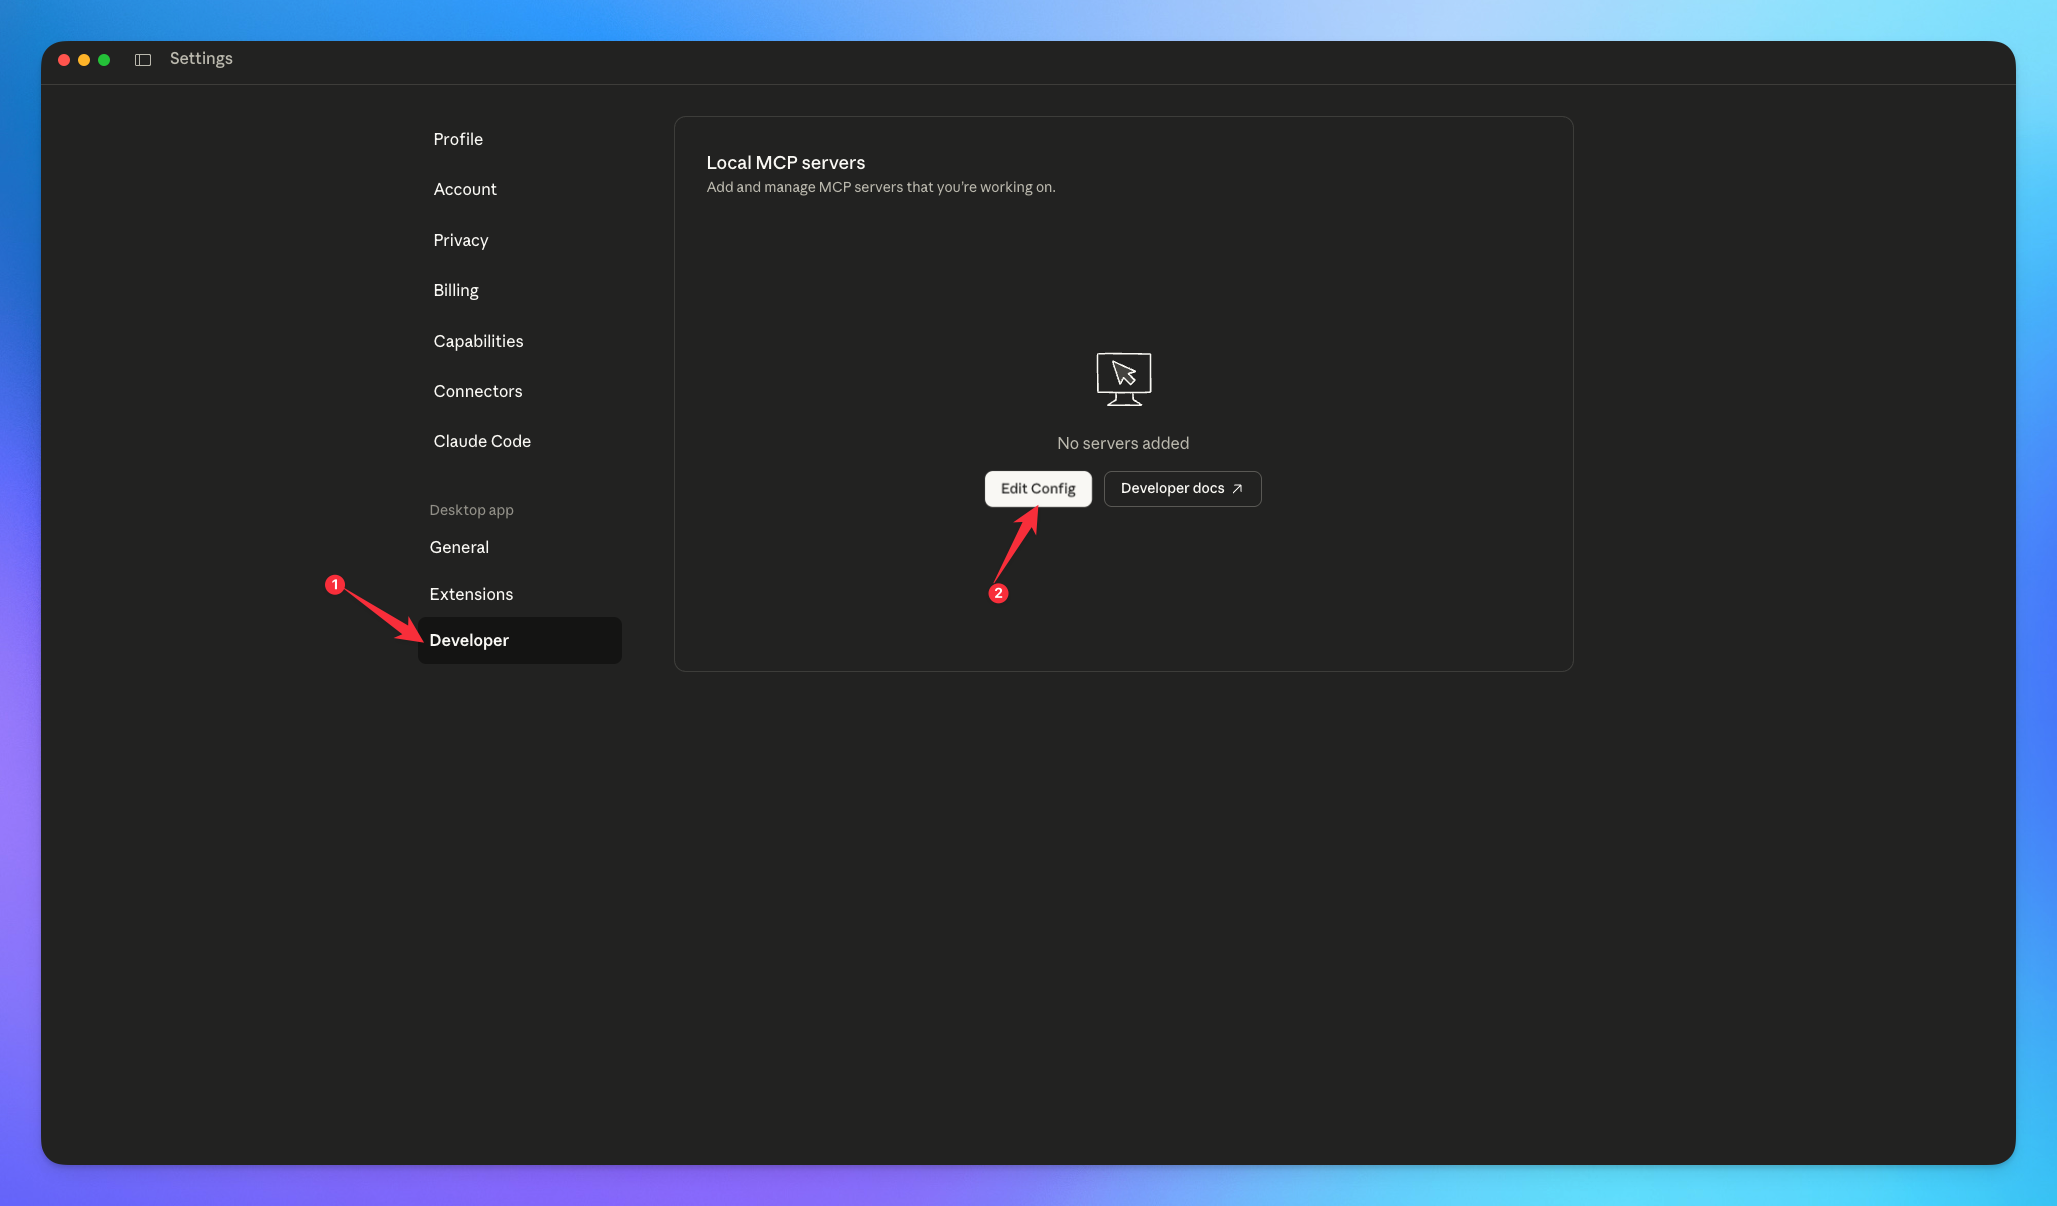This screenshot has height=1206, width=2057.
Task: Select General under Desktop app
Action: 458,547
